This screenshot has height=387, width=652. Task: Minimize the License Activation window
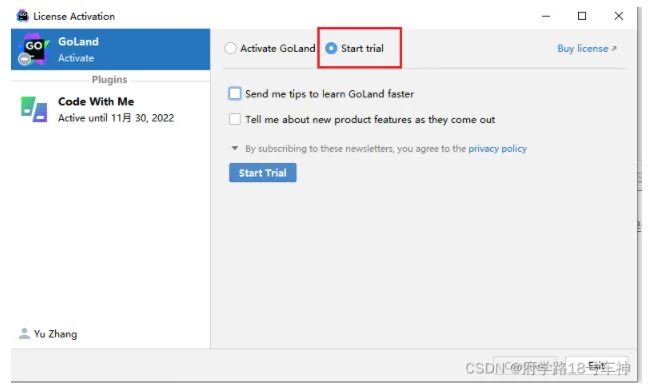click(x=546, y=16)
